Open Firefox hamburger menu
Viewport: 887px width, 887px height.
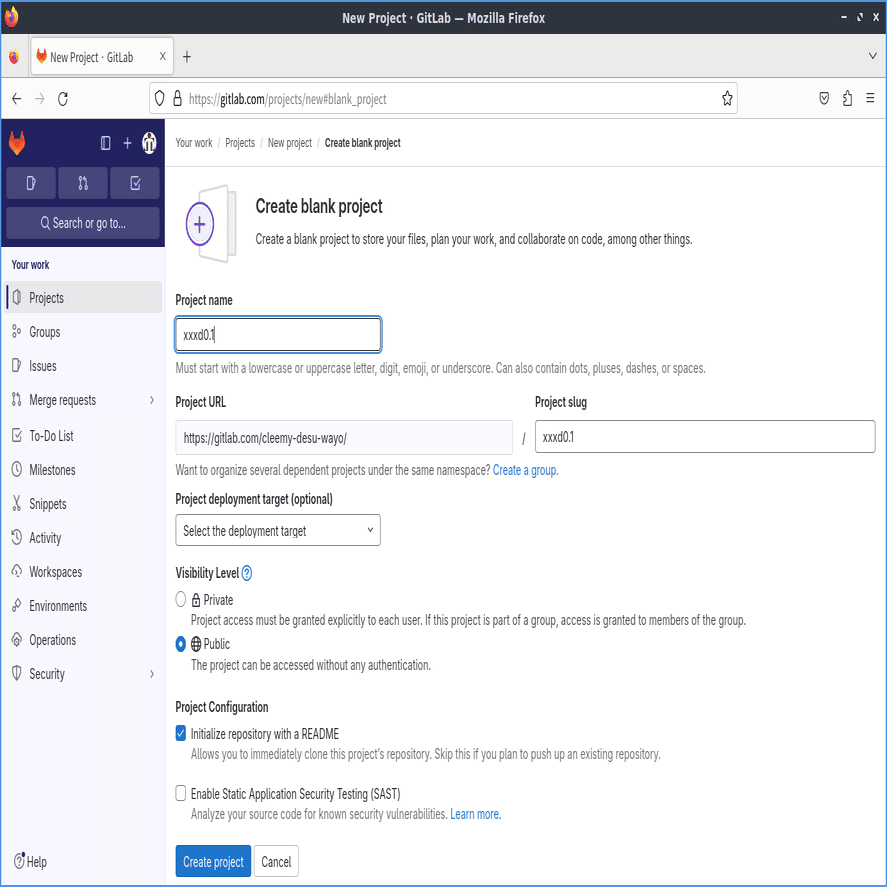coord(870,98)
